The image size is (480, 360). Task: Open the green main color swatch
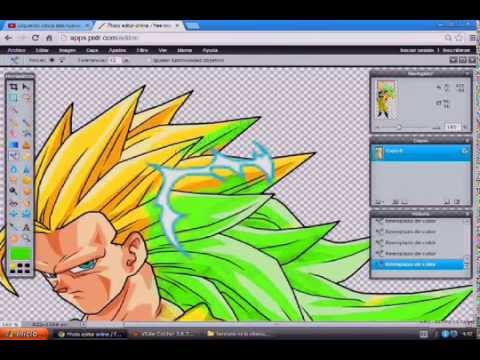point(21,253)
